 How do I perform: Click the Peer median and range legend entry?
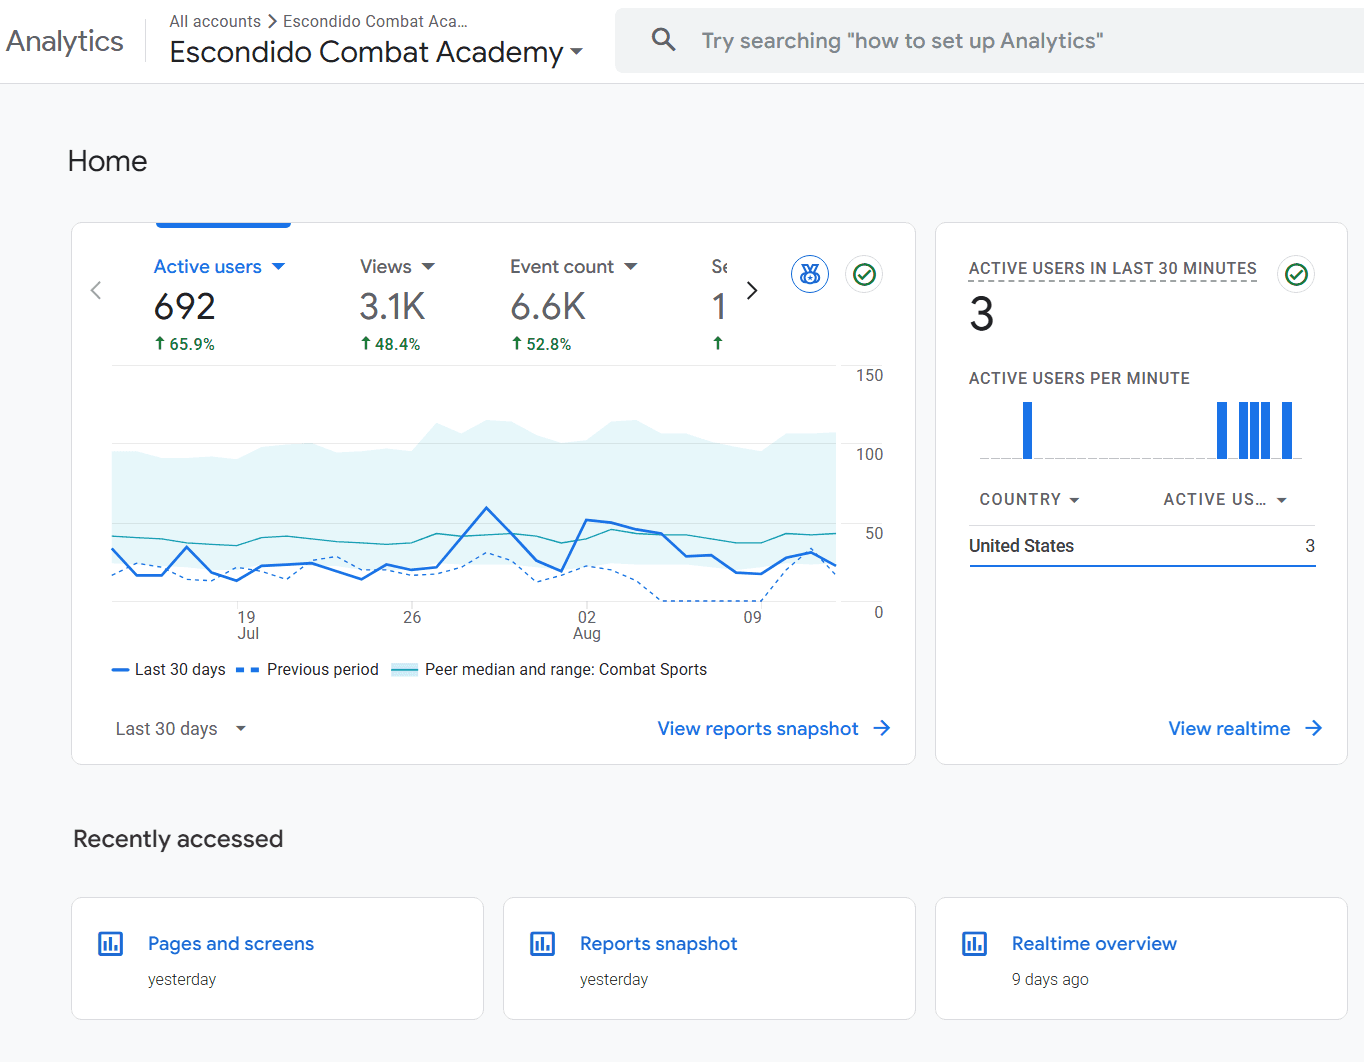548,669
